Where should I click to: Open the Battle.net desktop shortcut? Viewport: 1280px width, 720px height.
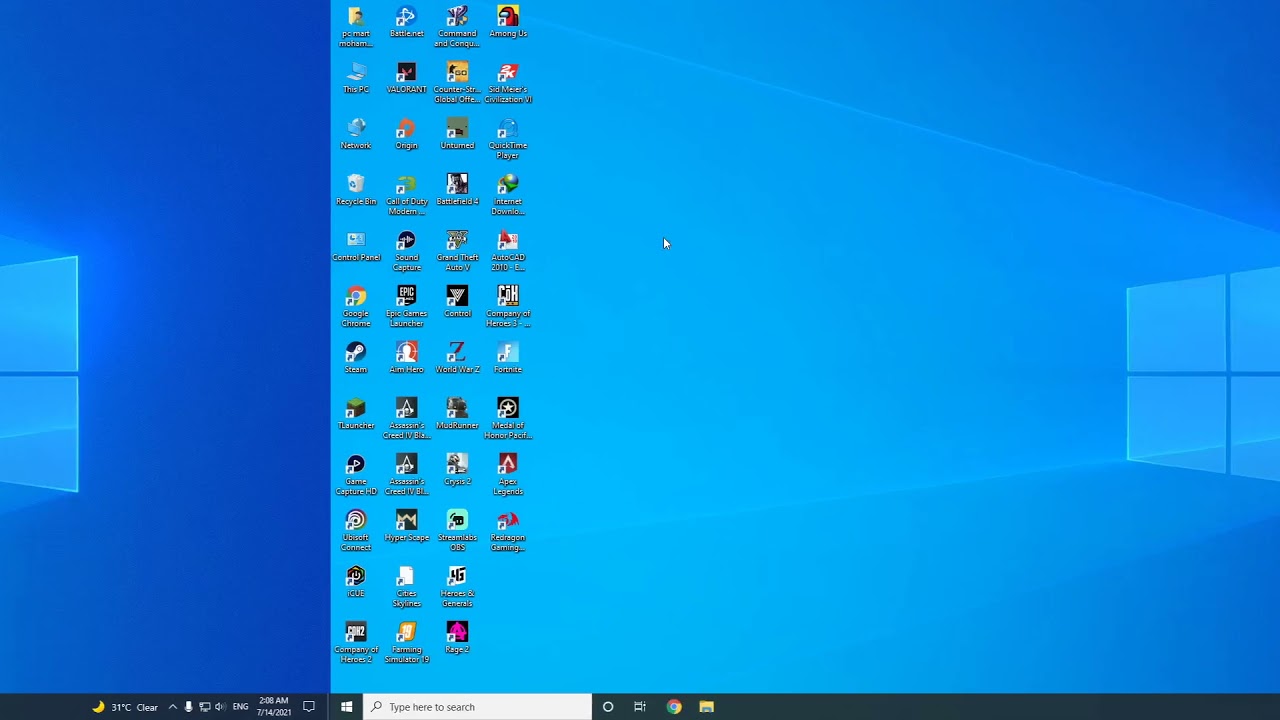click(406, 23)
